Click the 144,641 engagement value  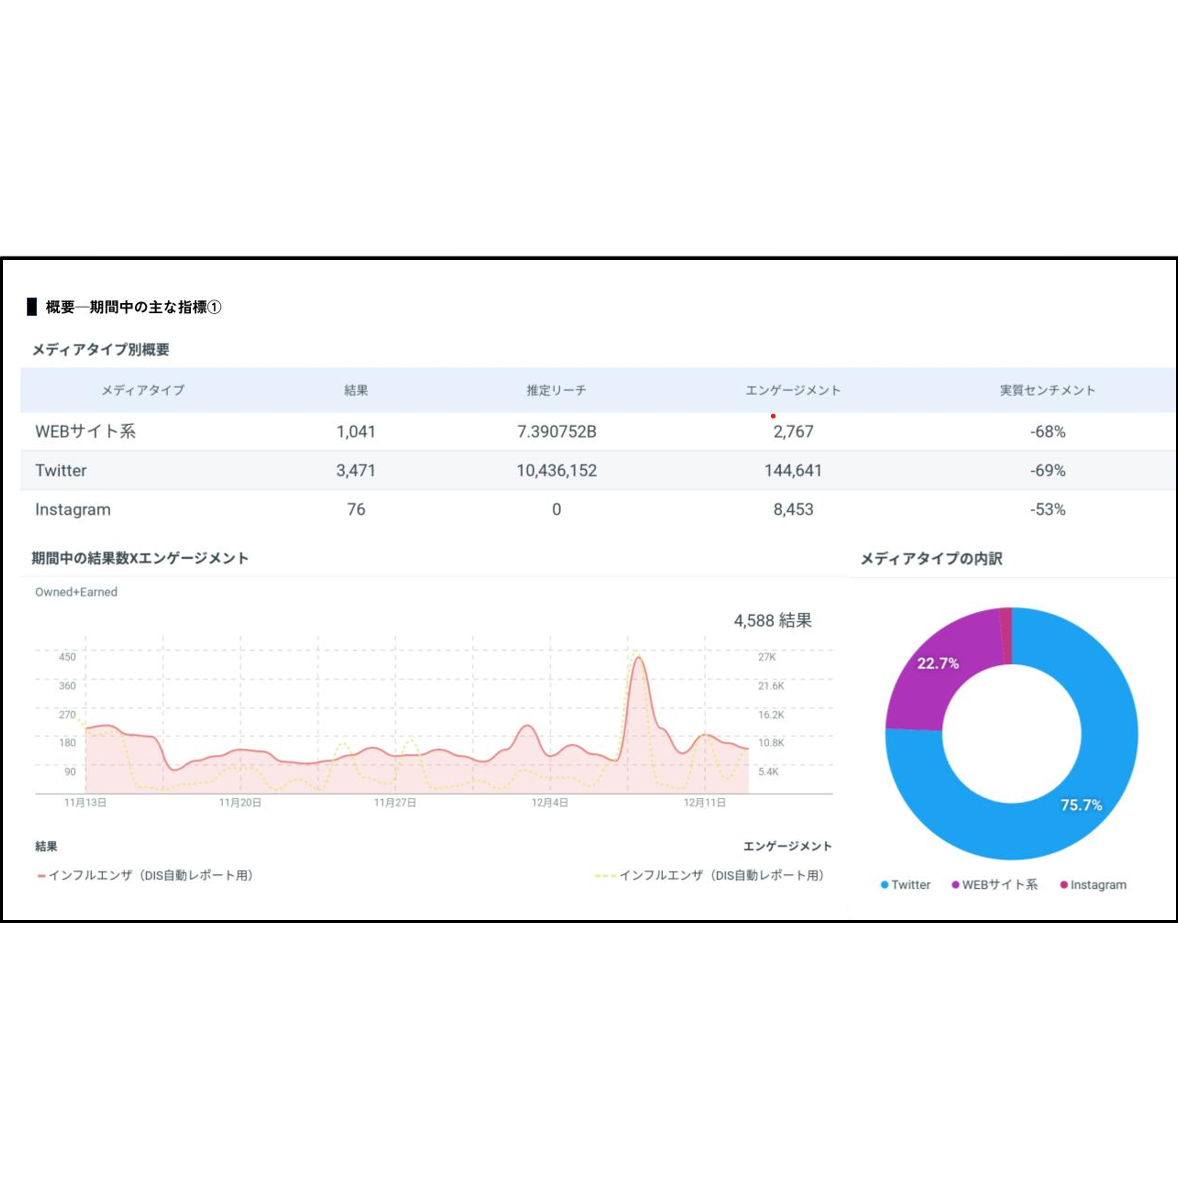pos(793,470)
